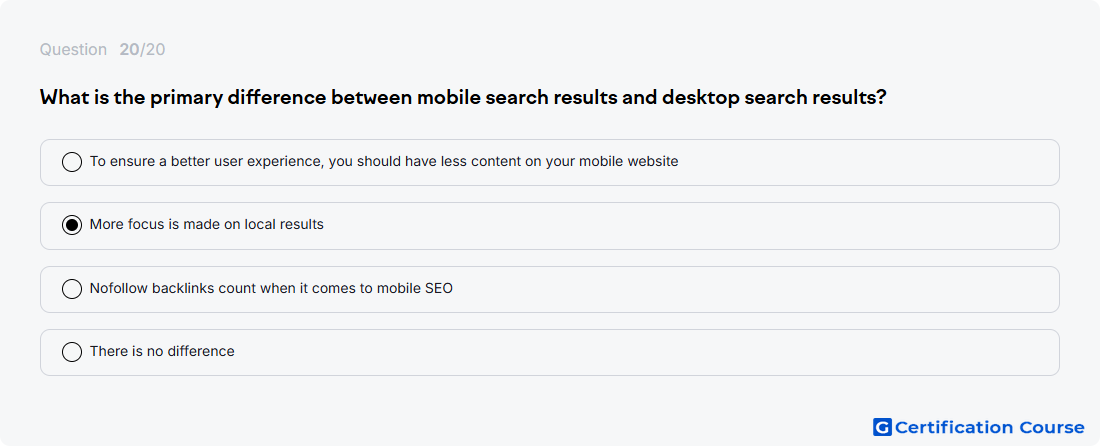Click the blue G logo icon

point(881,427)
